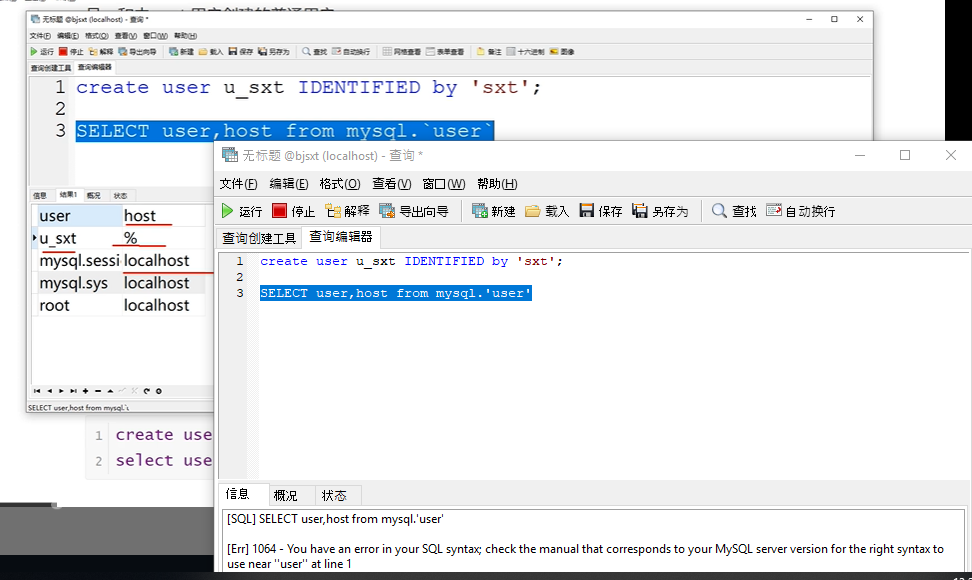The width and height of the screenshot is (972, 580).
Task: Go to last record in result navigator
Action: click(x=73, y=391)
